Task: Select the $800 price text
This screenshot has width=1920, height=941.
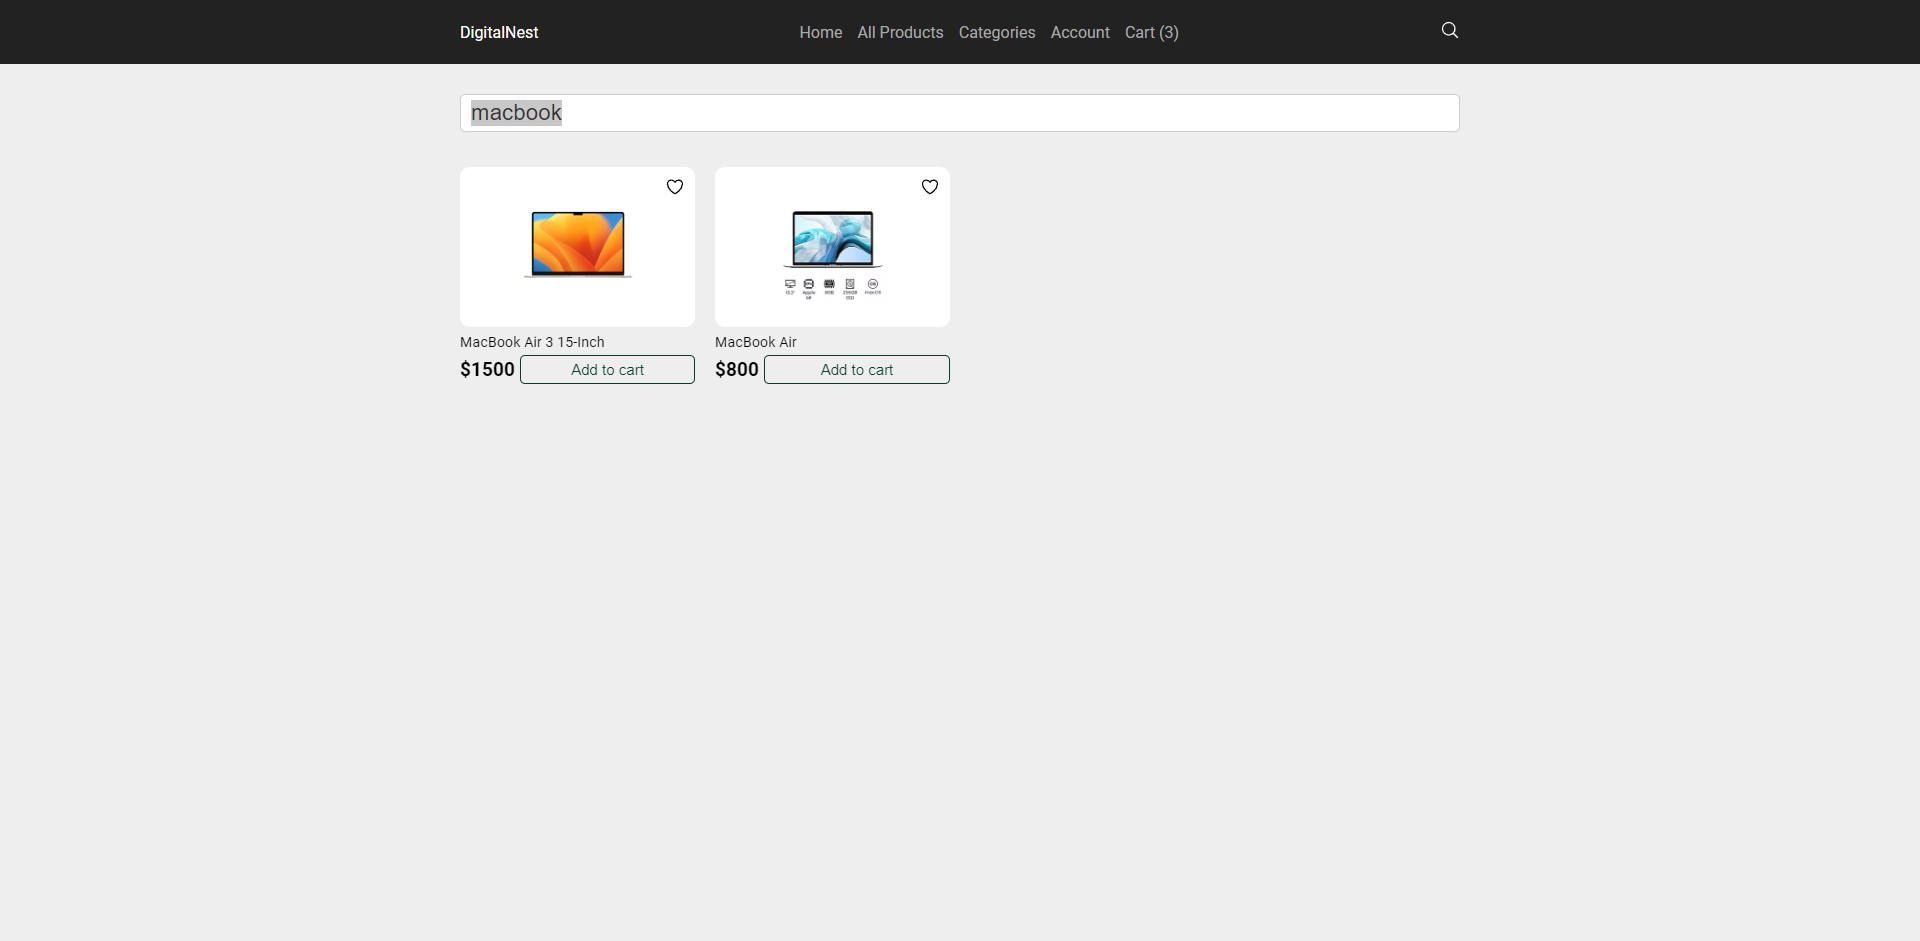Action: point(736,369)
